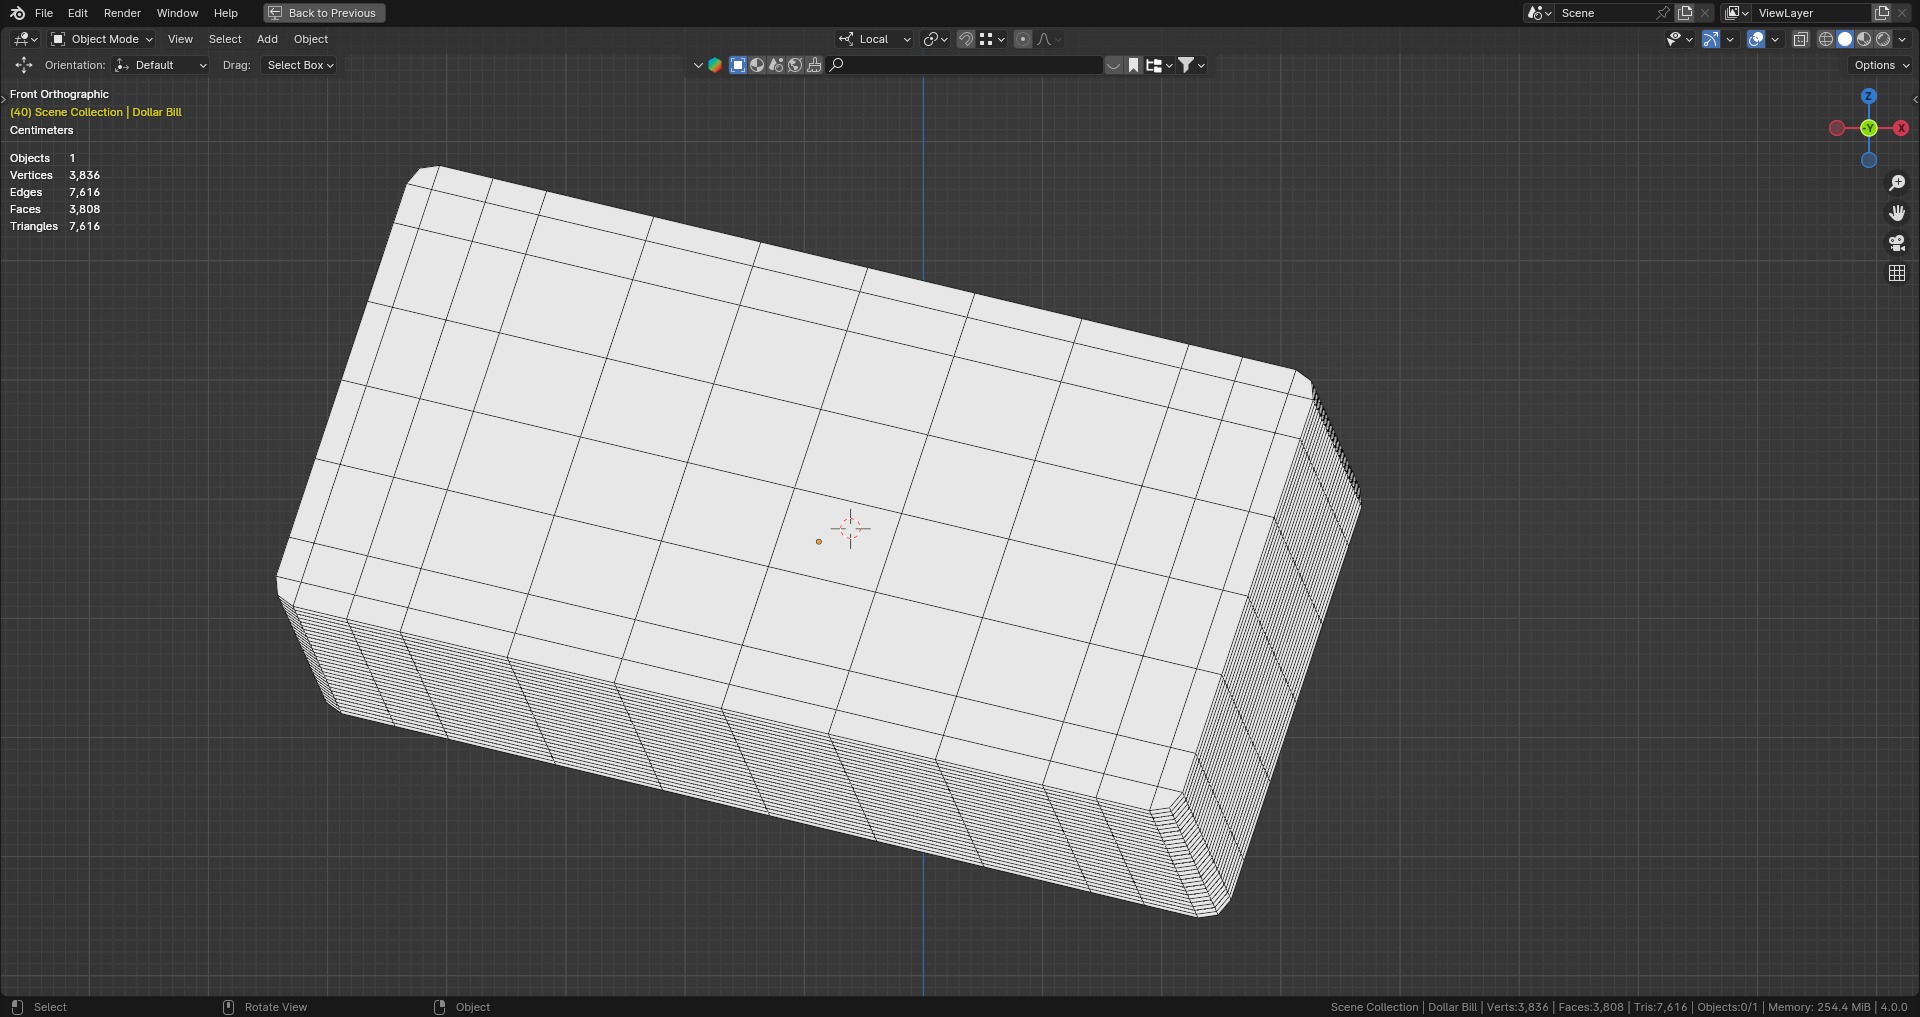Open the shading options arrow

coord(1902,39)
